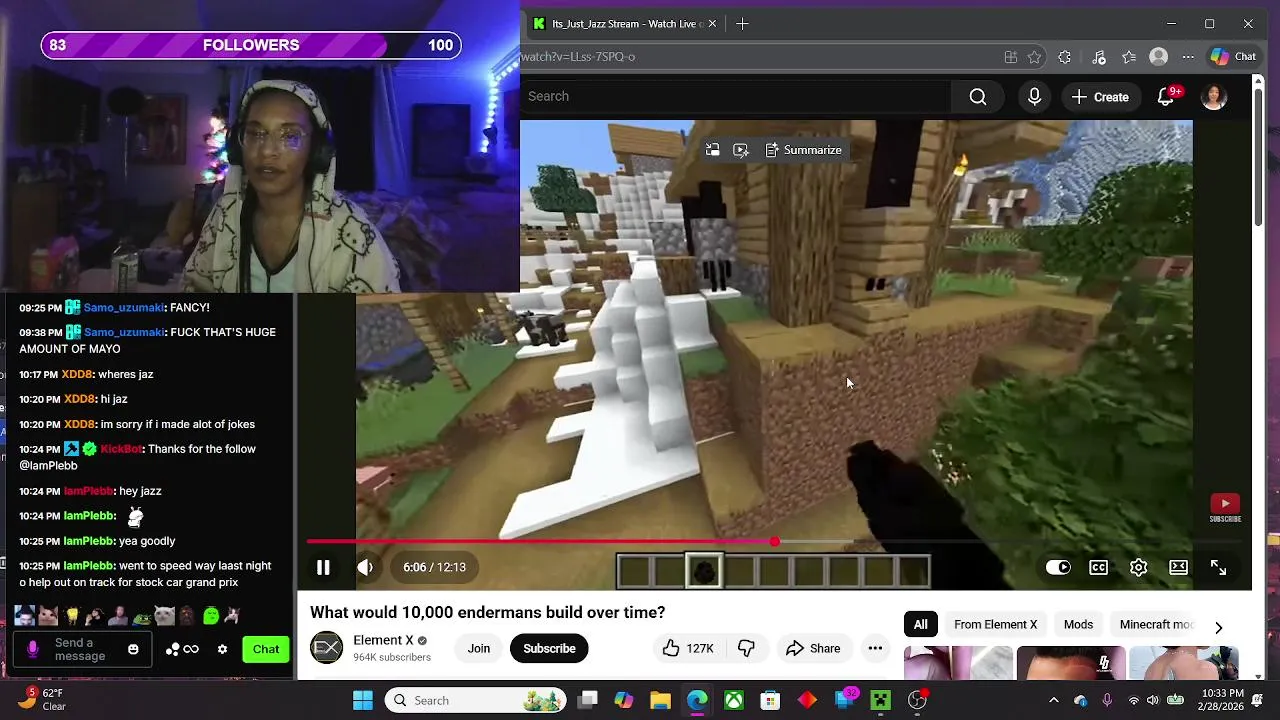This screenshot has width=1280, height=720.
Task: Open Element X channel name link
Action: coord(383,640)
